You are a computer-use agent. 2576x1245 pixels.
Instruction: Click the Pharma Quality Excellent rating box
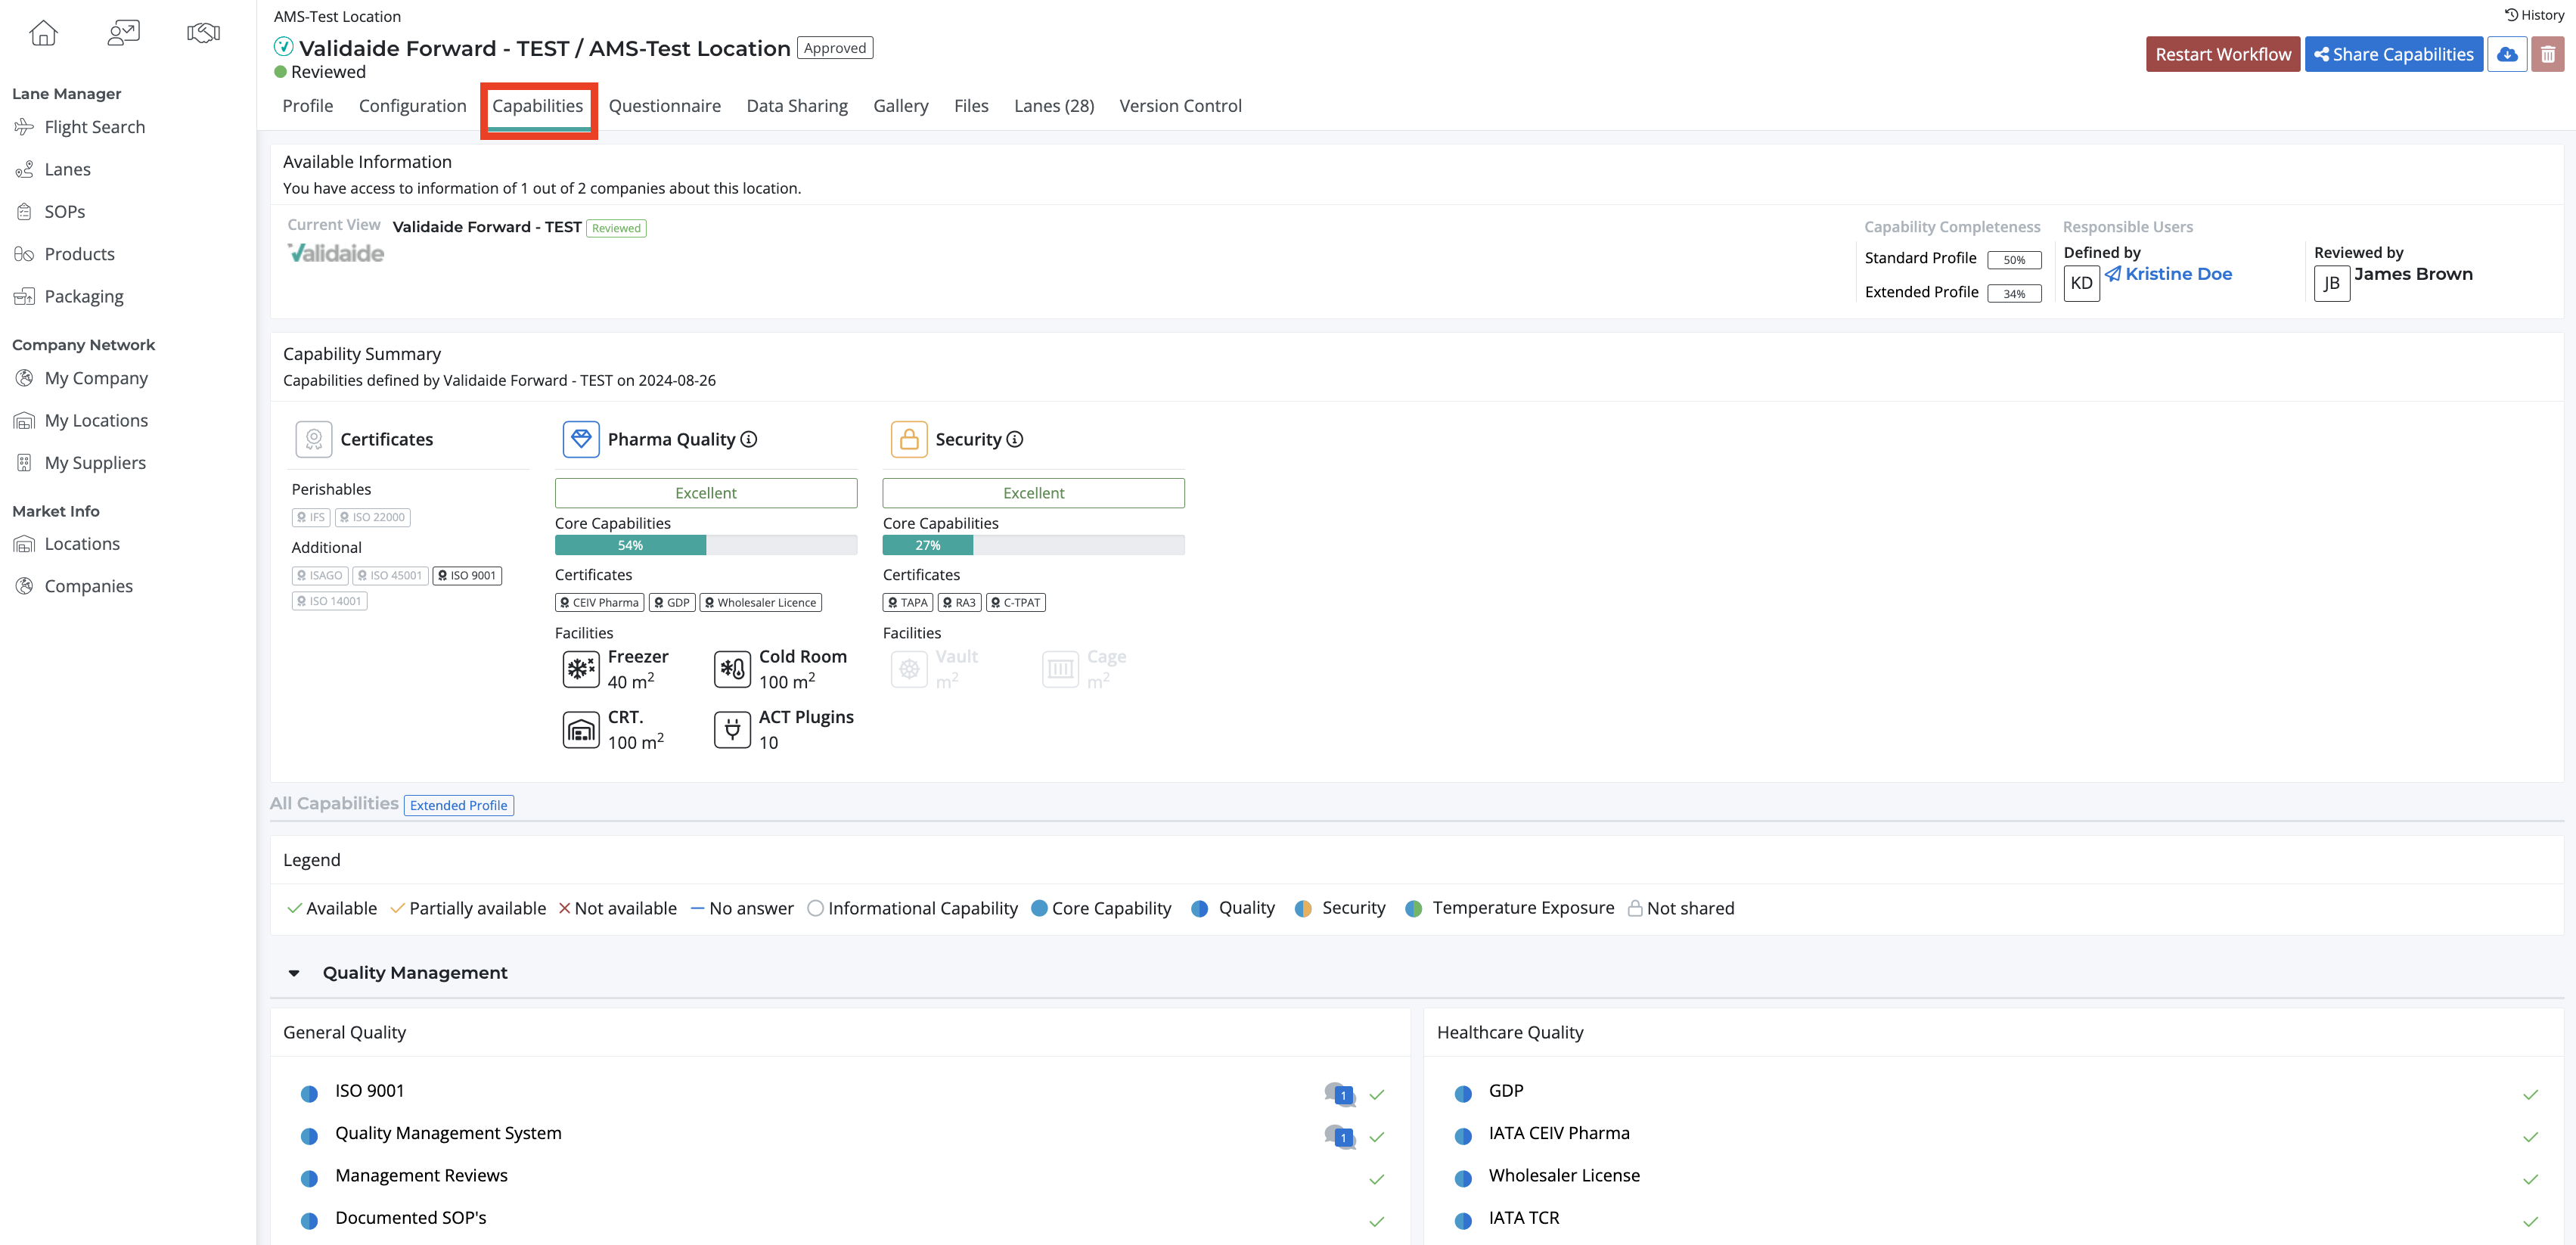click(x=706, y=493)
